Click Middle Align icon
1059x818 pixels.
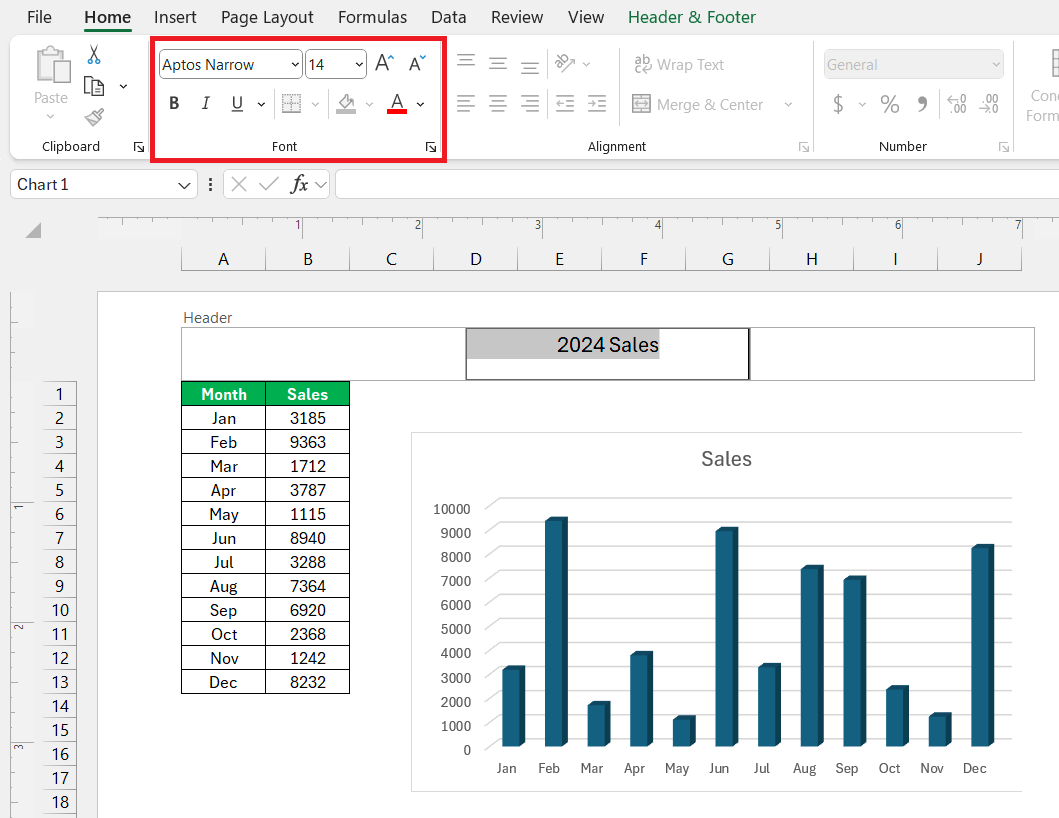click(x=498, y=63)
